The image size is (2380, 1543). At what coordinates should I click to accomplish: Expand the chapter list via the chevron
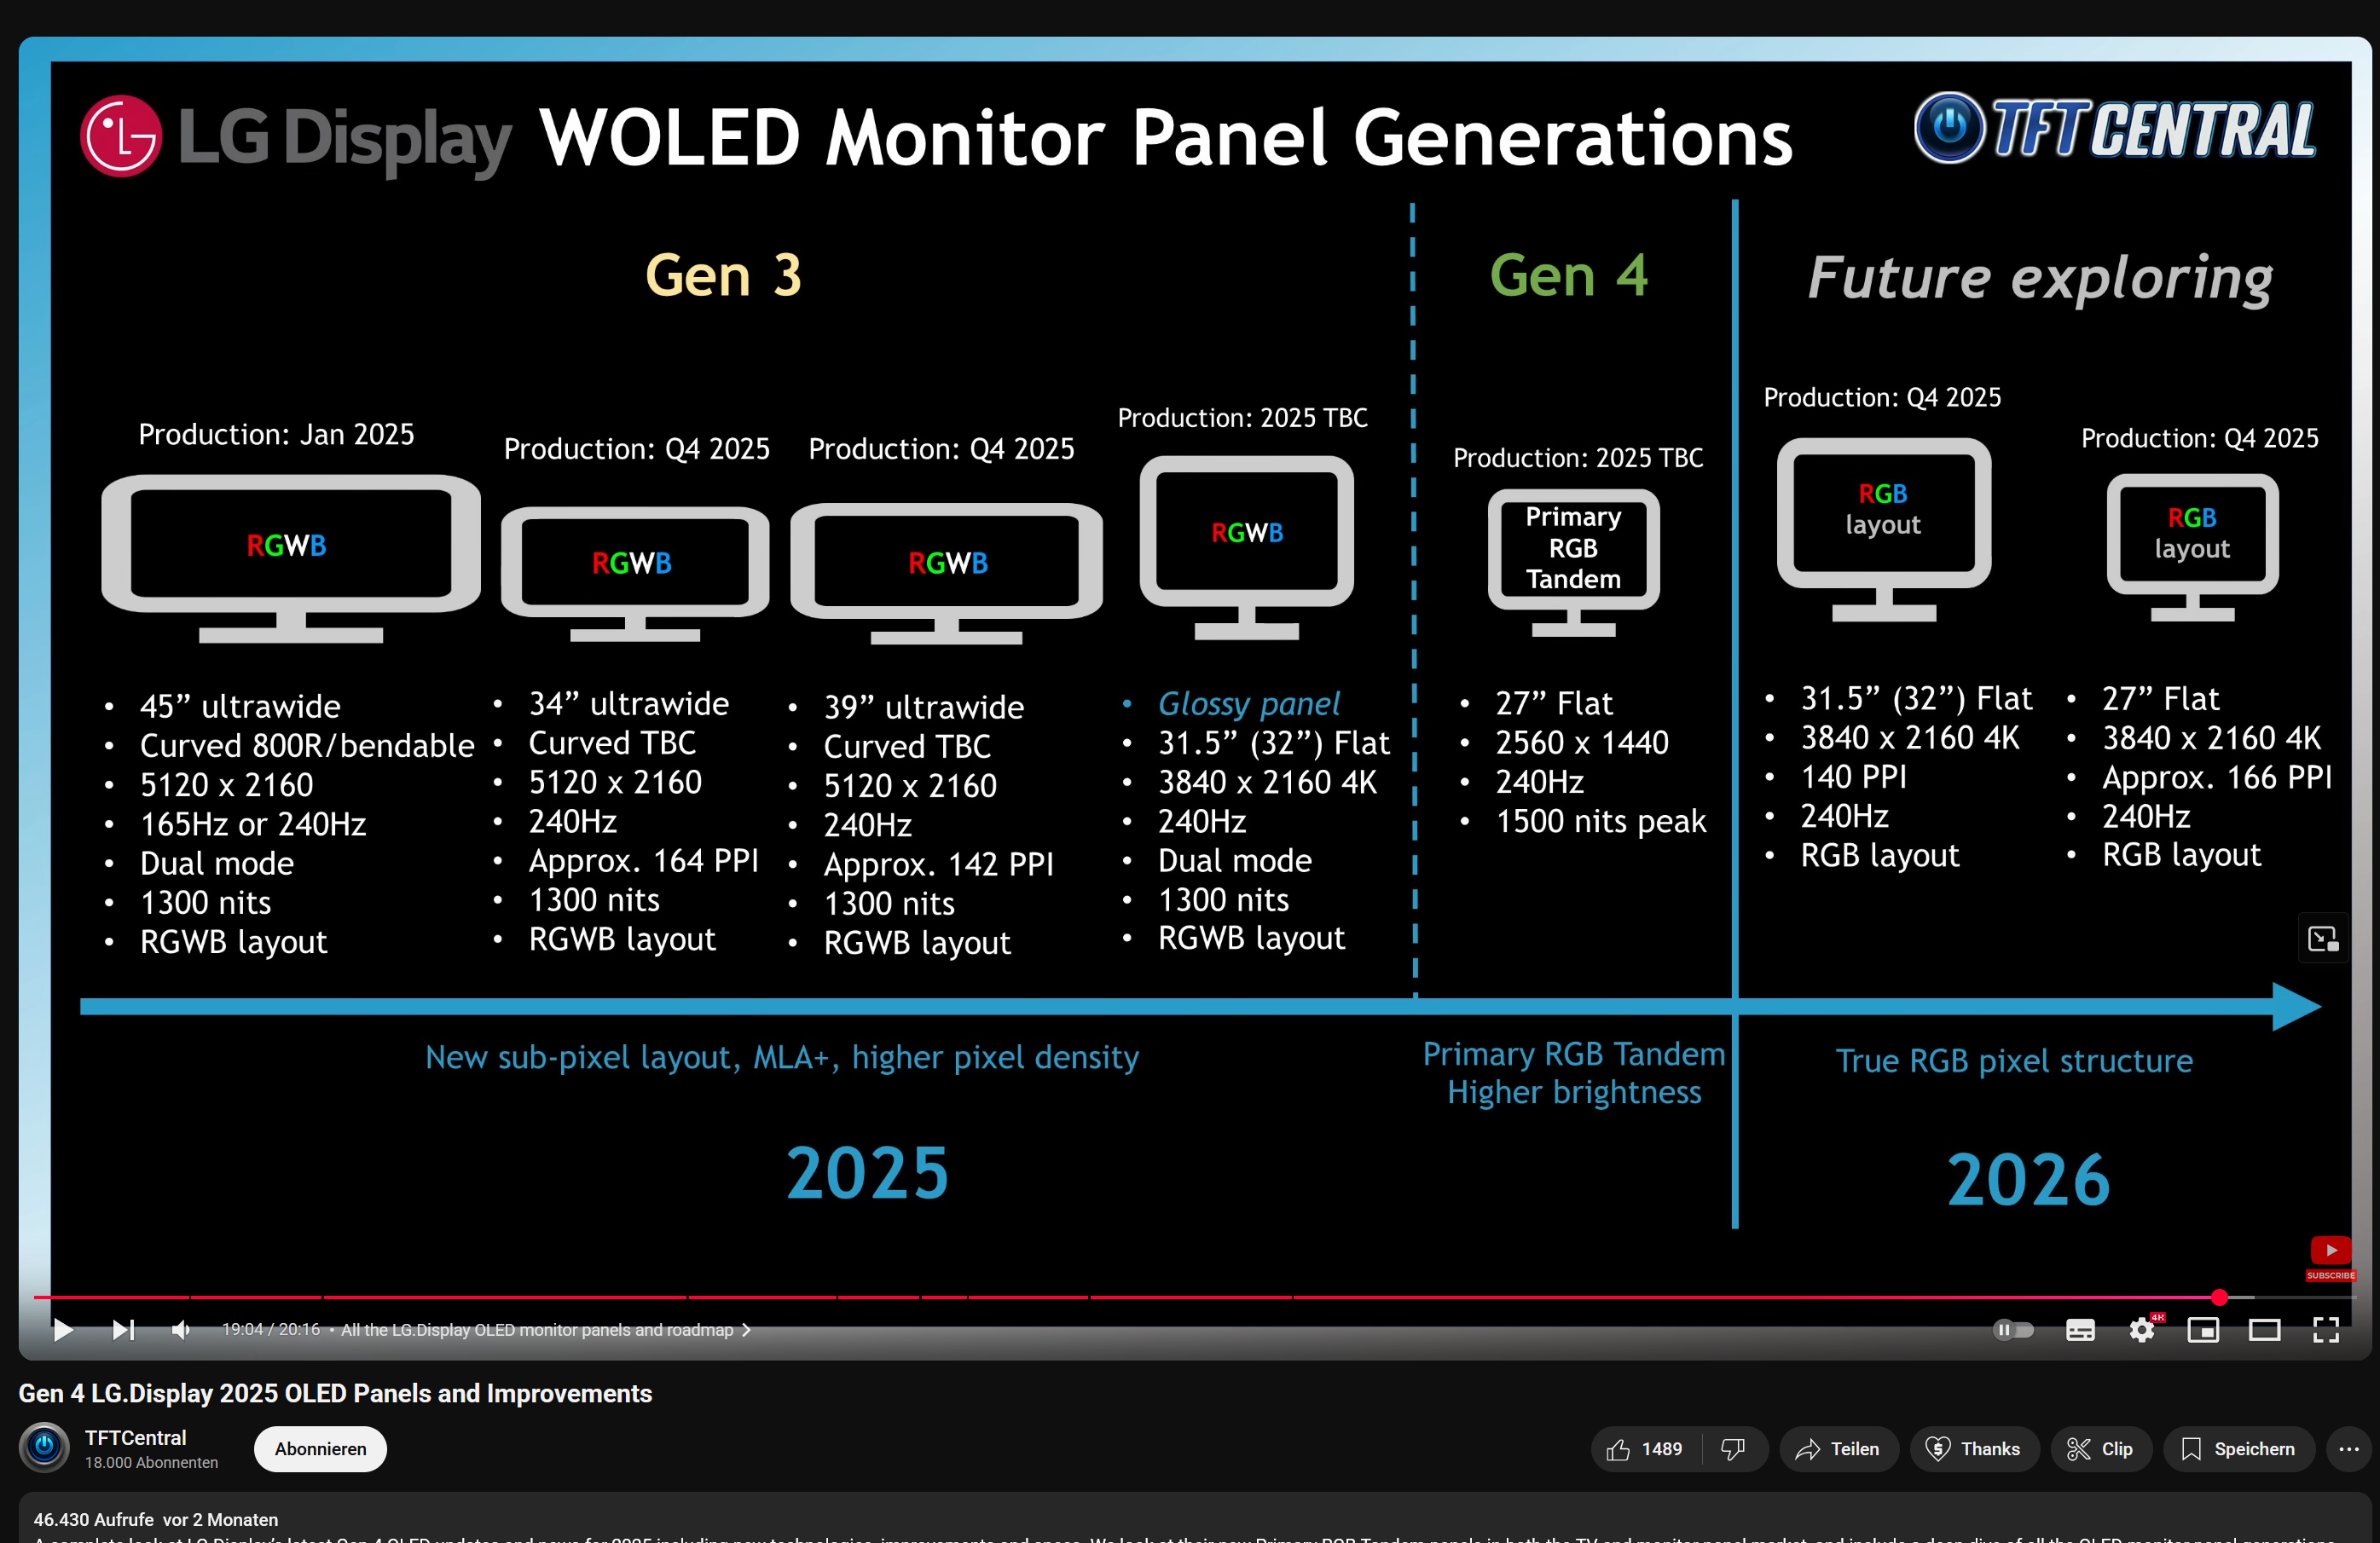pos(746,1330)
